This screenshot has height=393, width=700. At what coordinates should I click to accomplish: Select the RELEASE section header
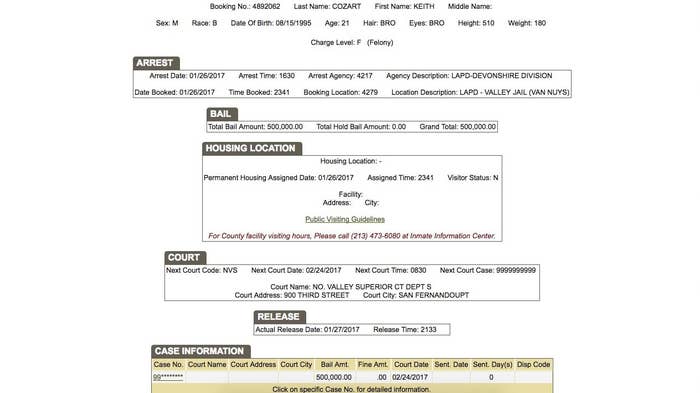click(280, 317)
